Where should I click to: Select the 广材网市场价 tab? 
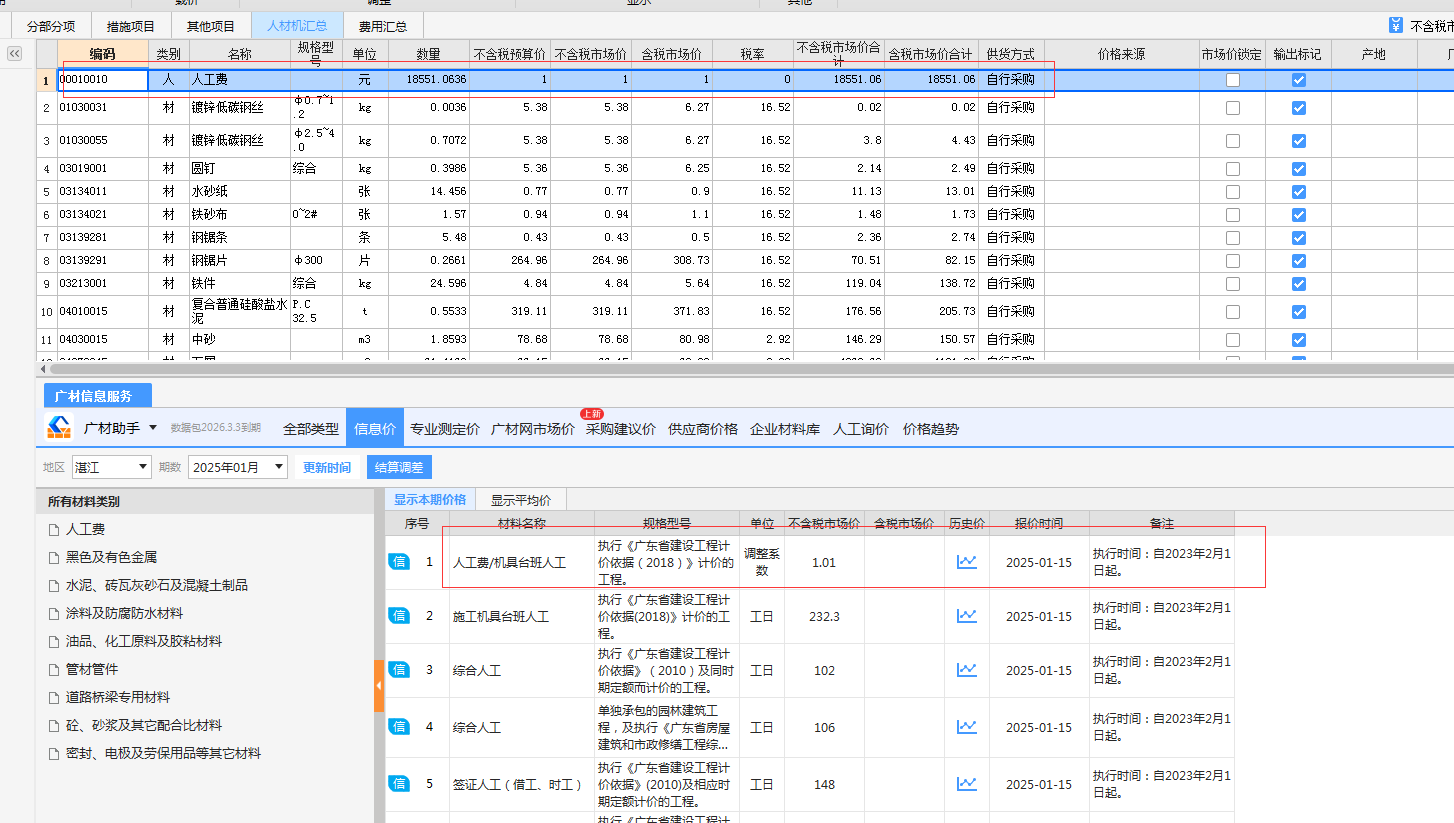533,429
